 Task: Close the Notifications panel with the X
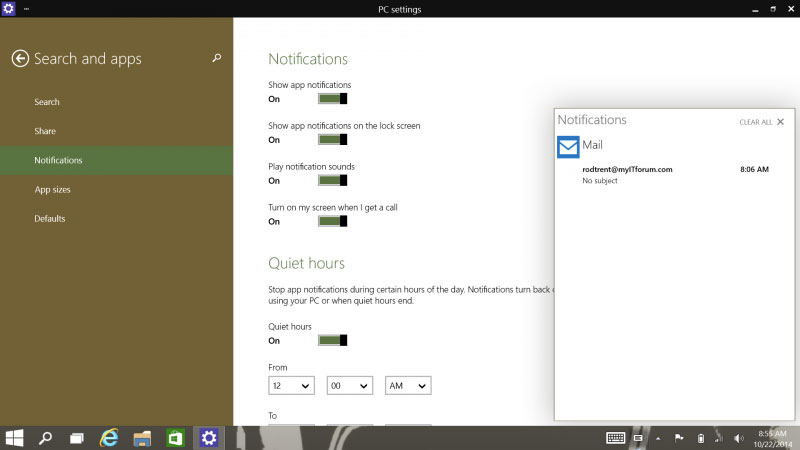[781, 122]
